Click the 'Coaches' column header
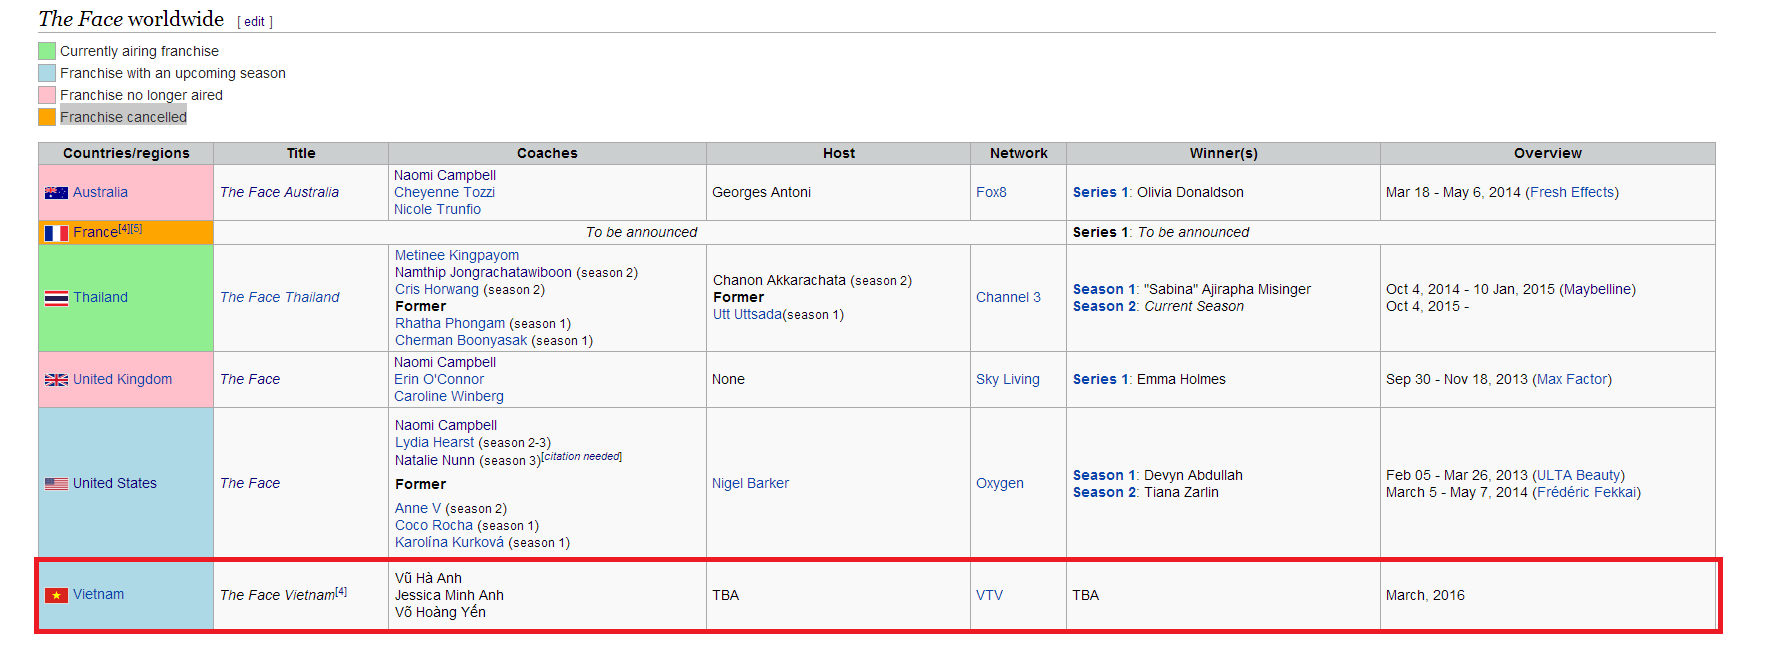This screenshot has width=1792, height=656. [547, 153]
